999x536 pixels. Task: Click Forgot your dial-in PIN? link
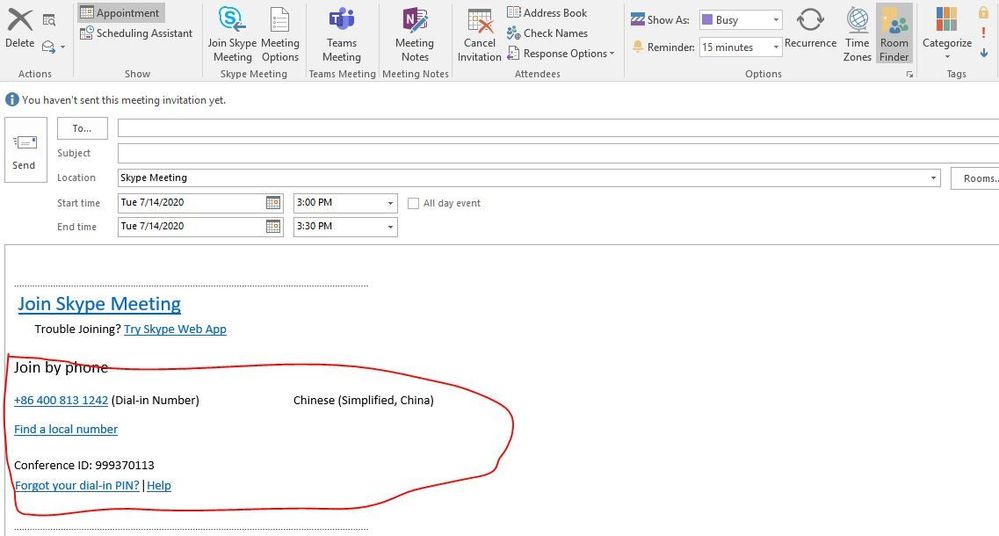[77, 486]
